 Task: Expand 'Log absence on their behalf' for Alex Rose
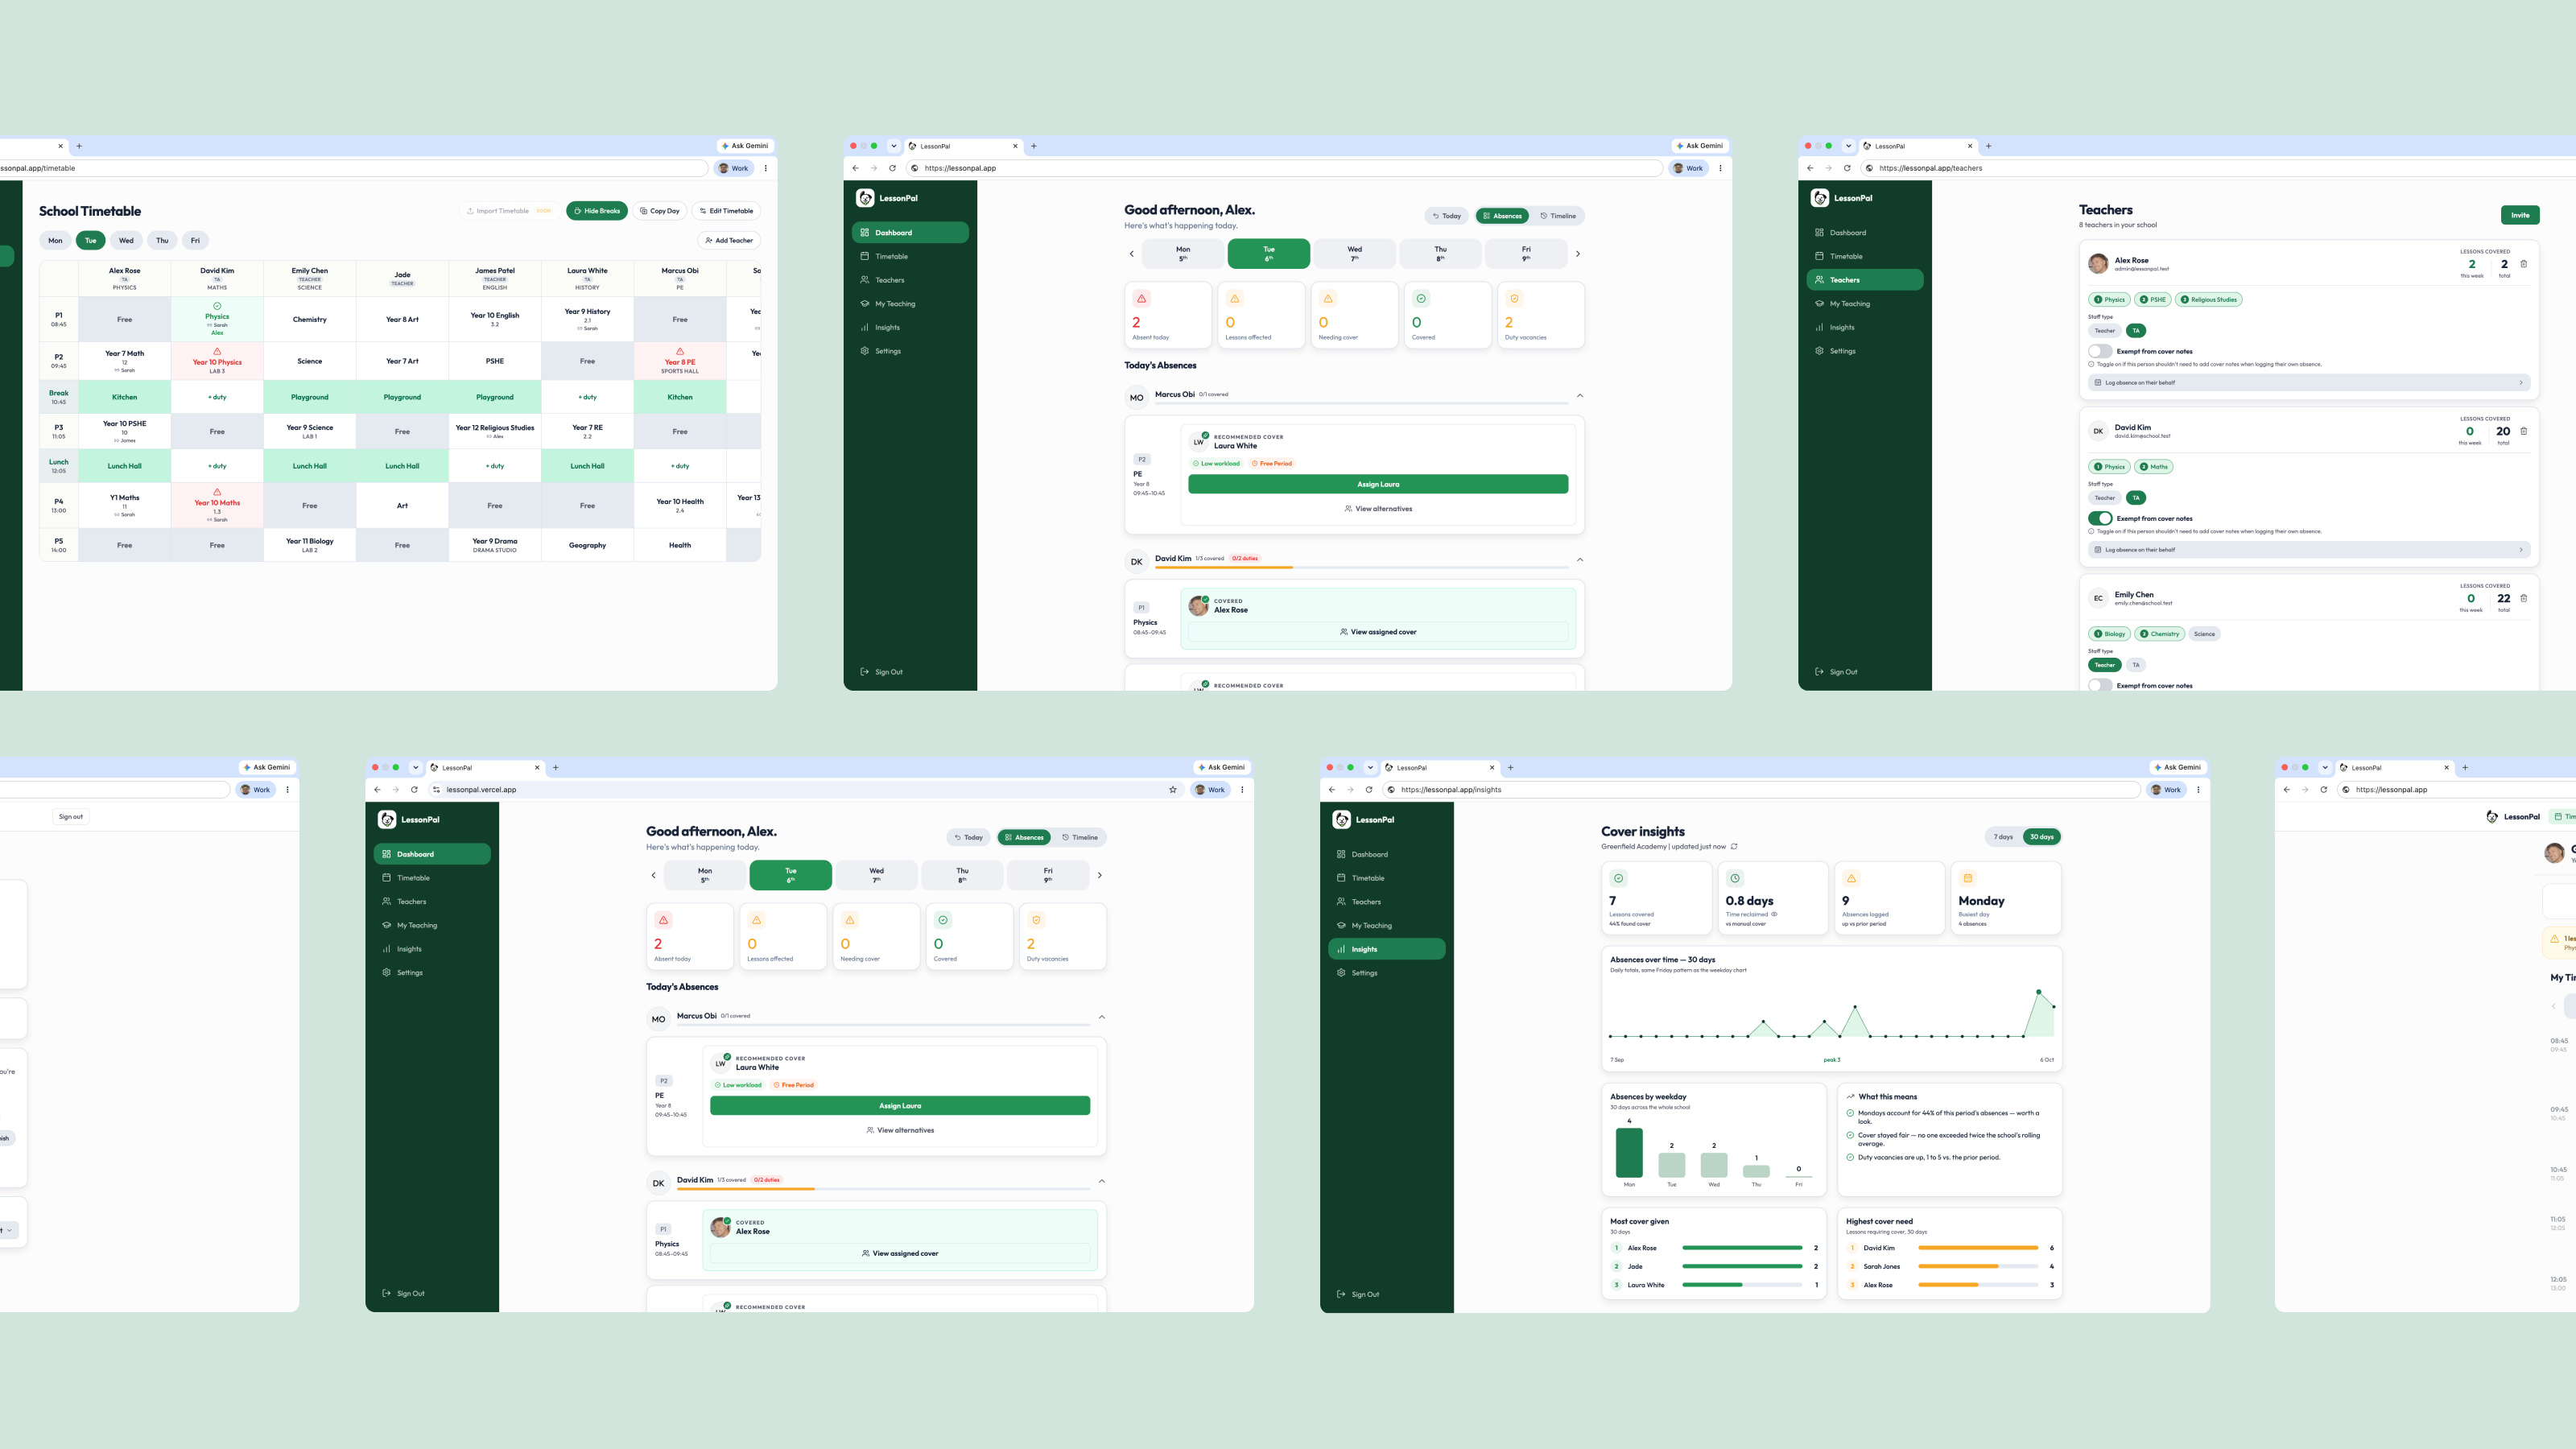click(x=2309, y=382)
